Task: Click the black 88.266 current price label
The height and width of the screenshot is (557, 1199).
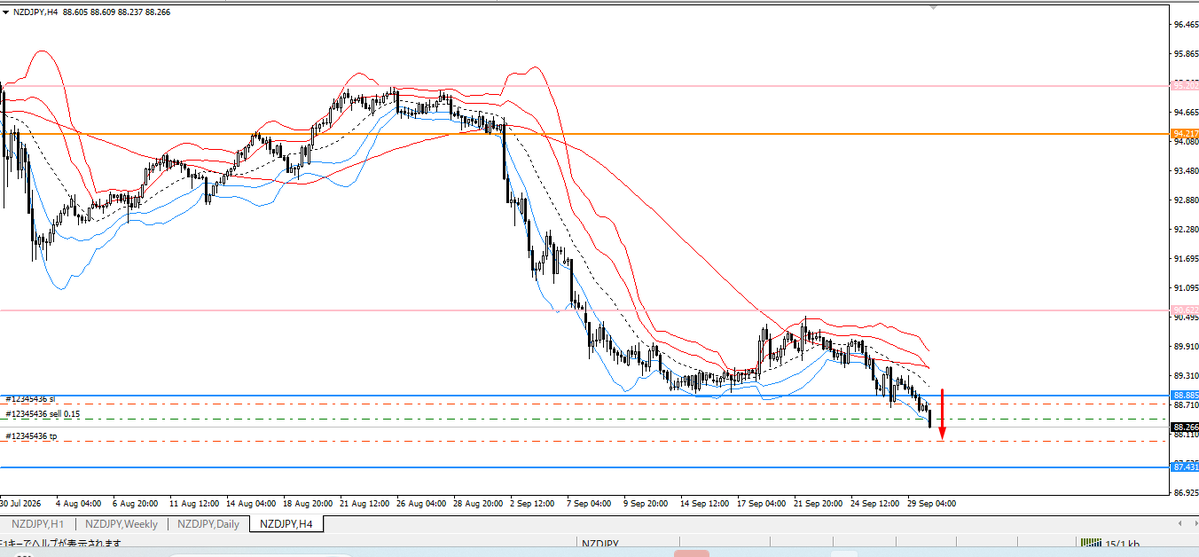Action: tap(1184, 427)
